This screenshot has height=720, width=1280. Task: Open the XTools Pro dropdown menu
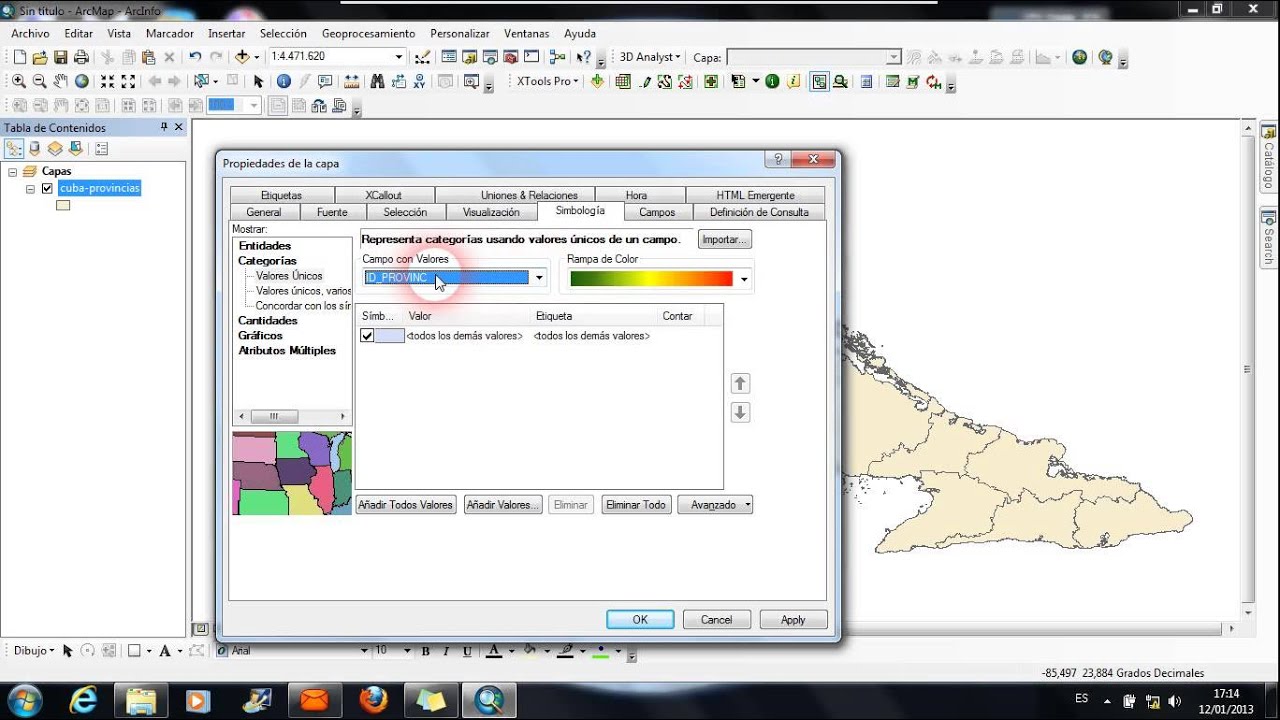click(547, 81)
